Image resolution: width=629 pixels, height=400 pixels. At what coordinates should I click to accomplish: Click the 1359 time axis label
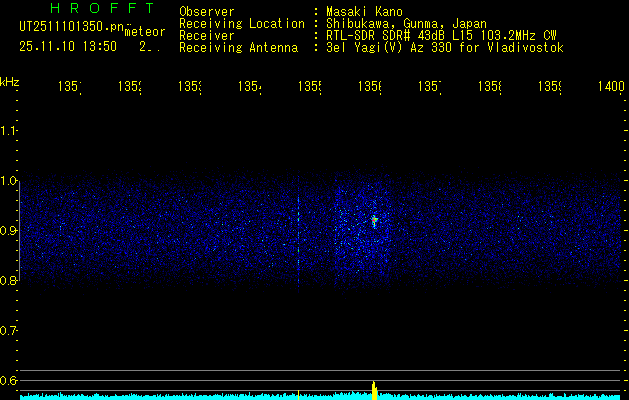point(550,86)
